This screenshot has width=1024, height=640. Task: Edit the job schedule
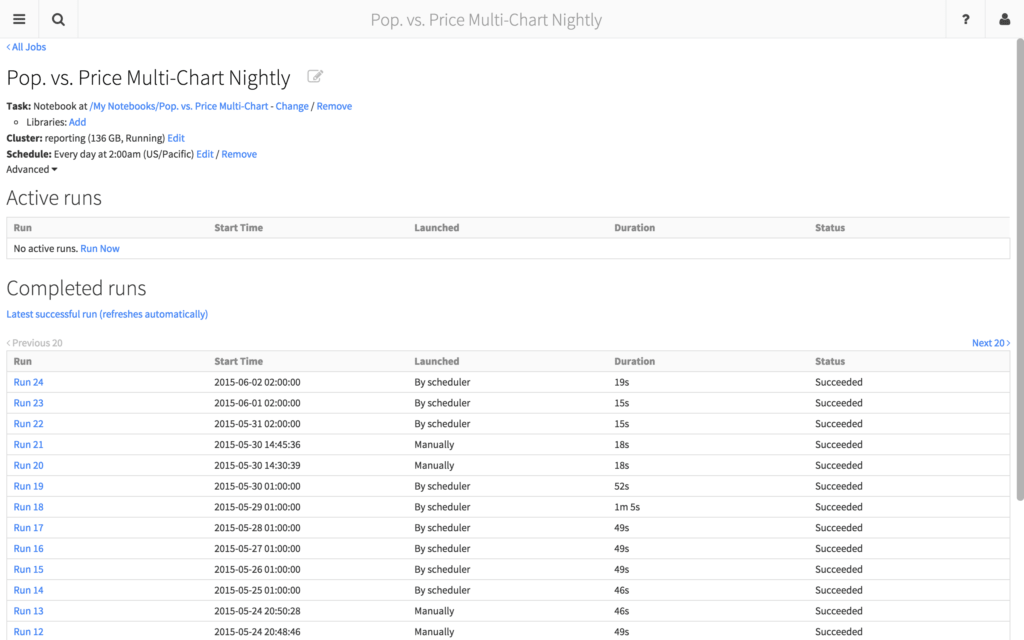pyautogui.click(x=204, y=154)
